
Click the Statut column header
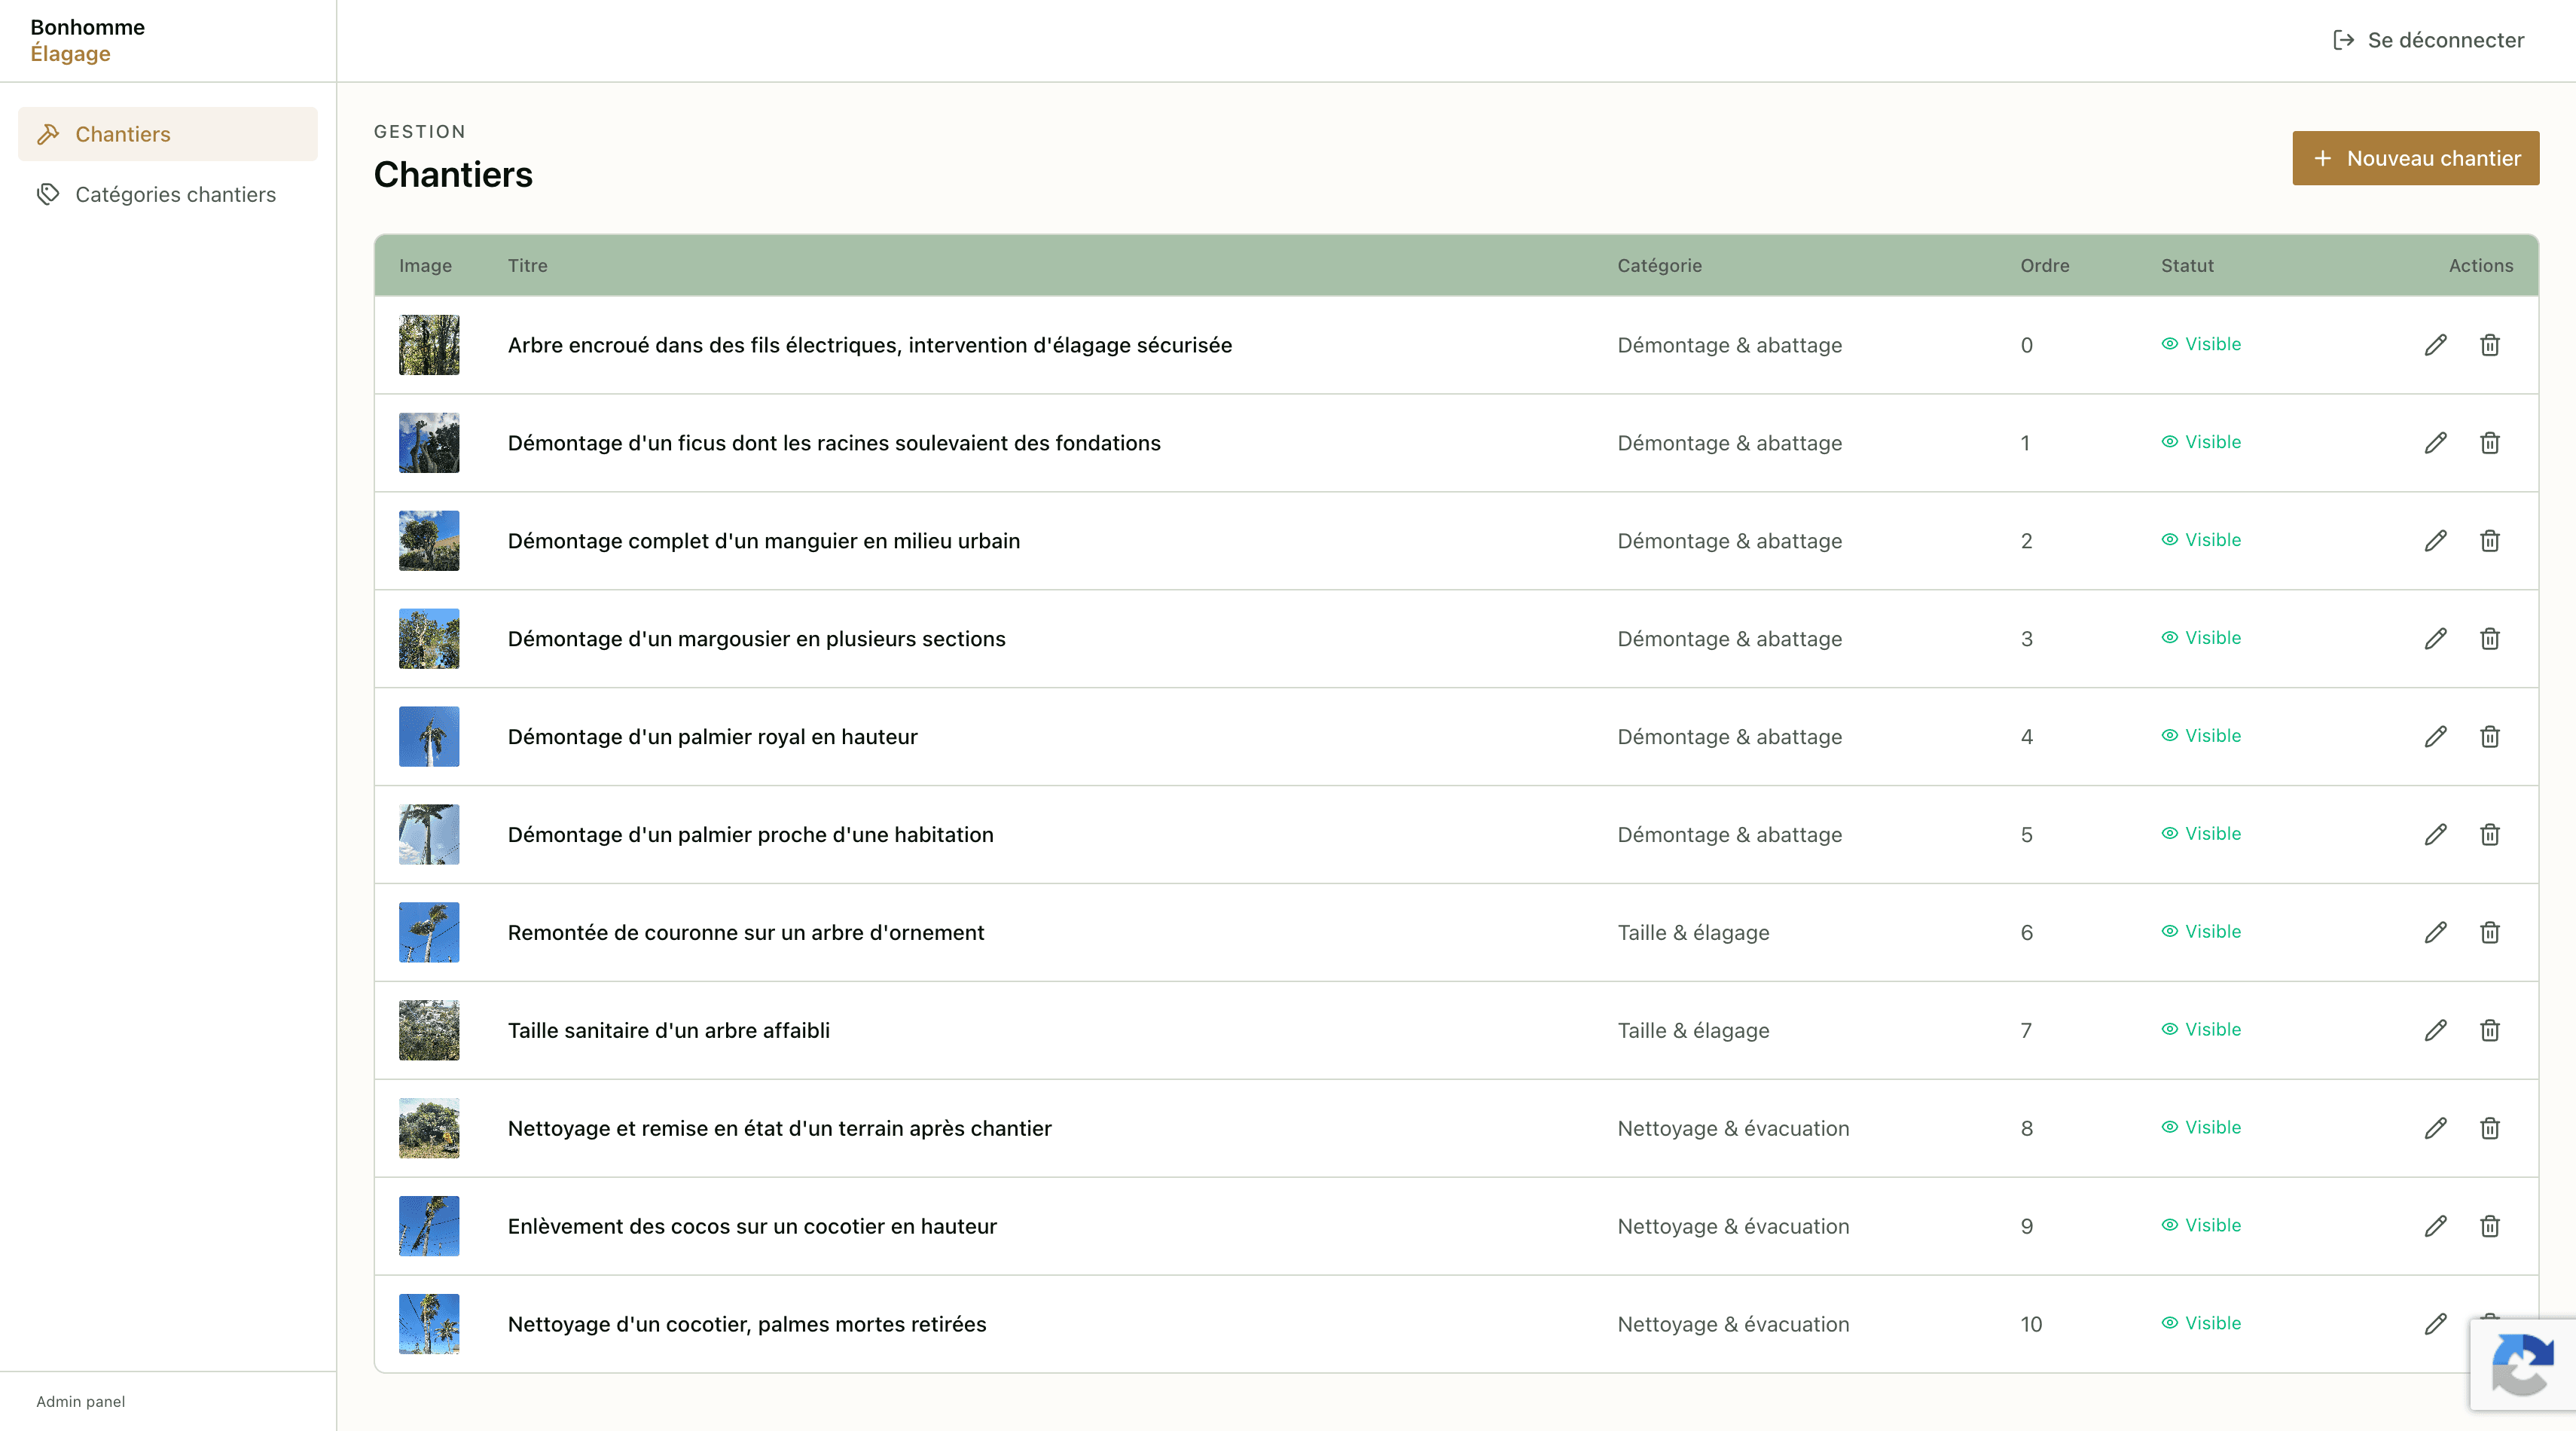(2187, 266)
